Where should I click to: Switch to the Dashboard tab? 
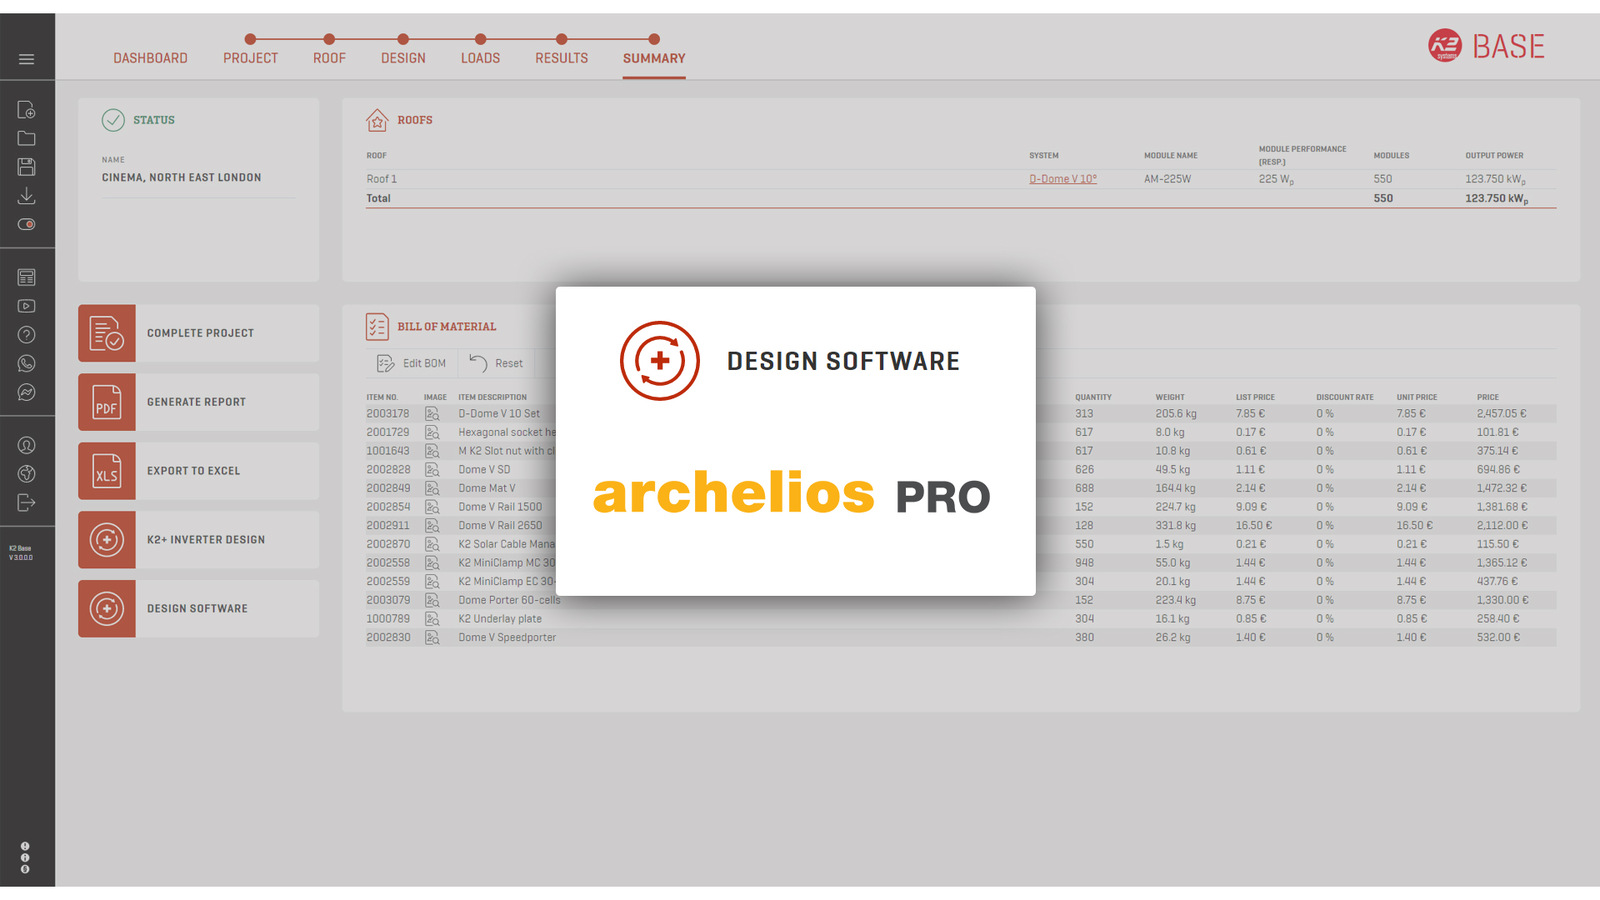(150, 58)
